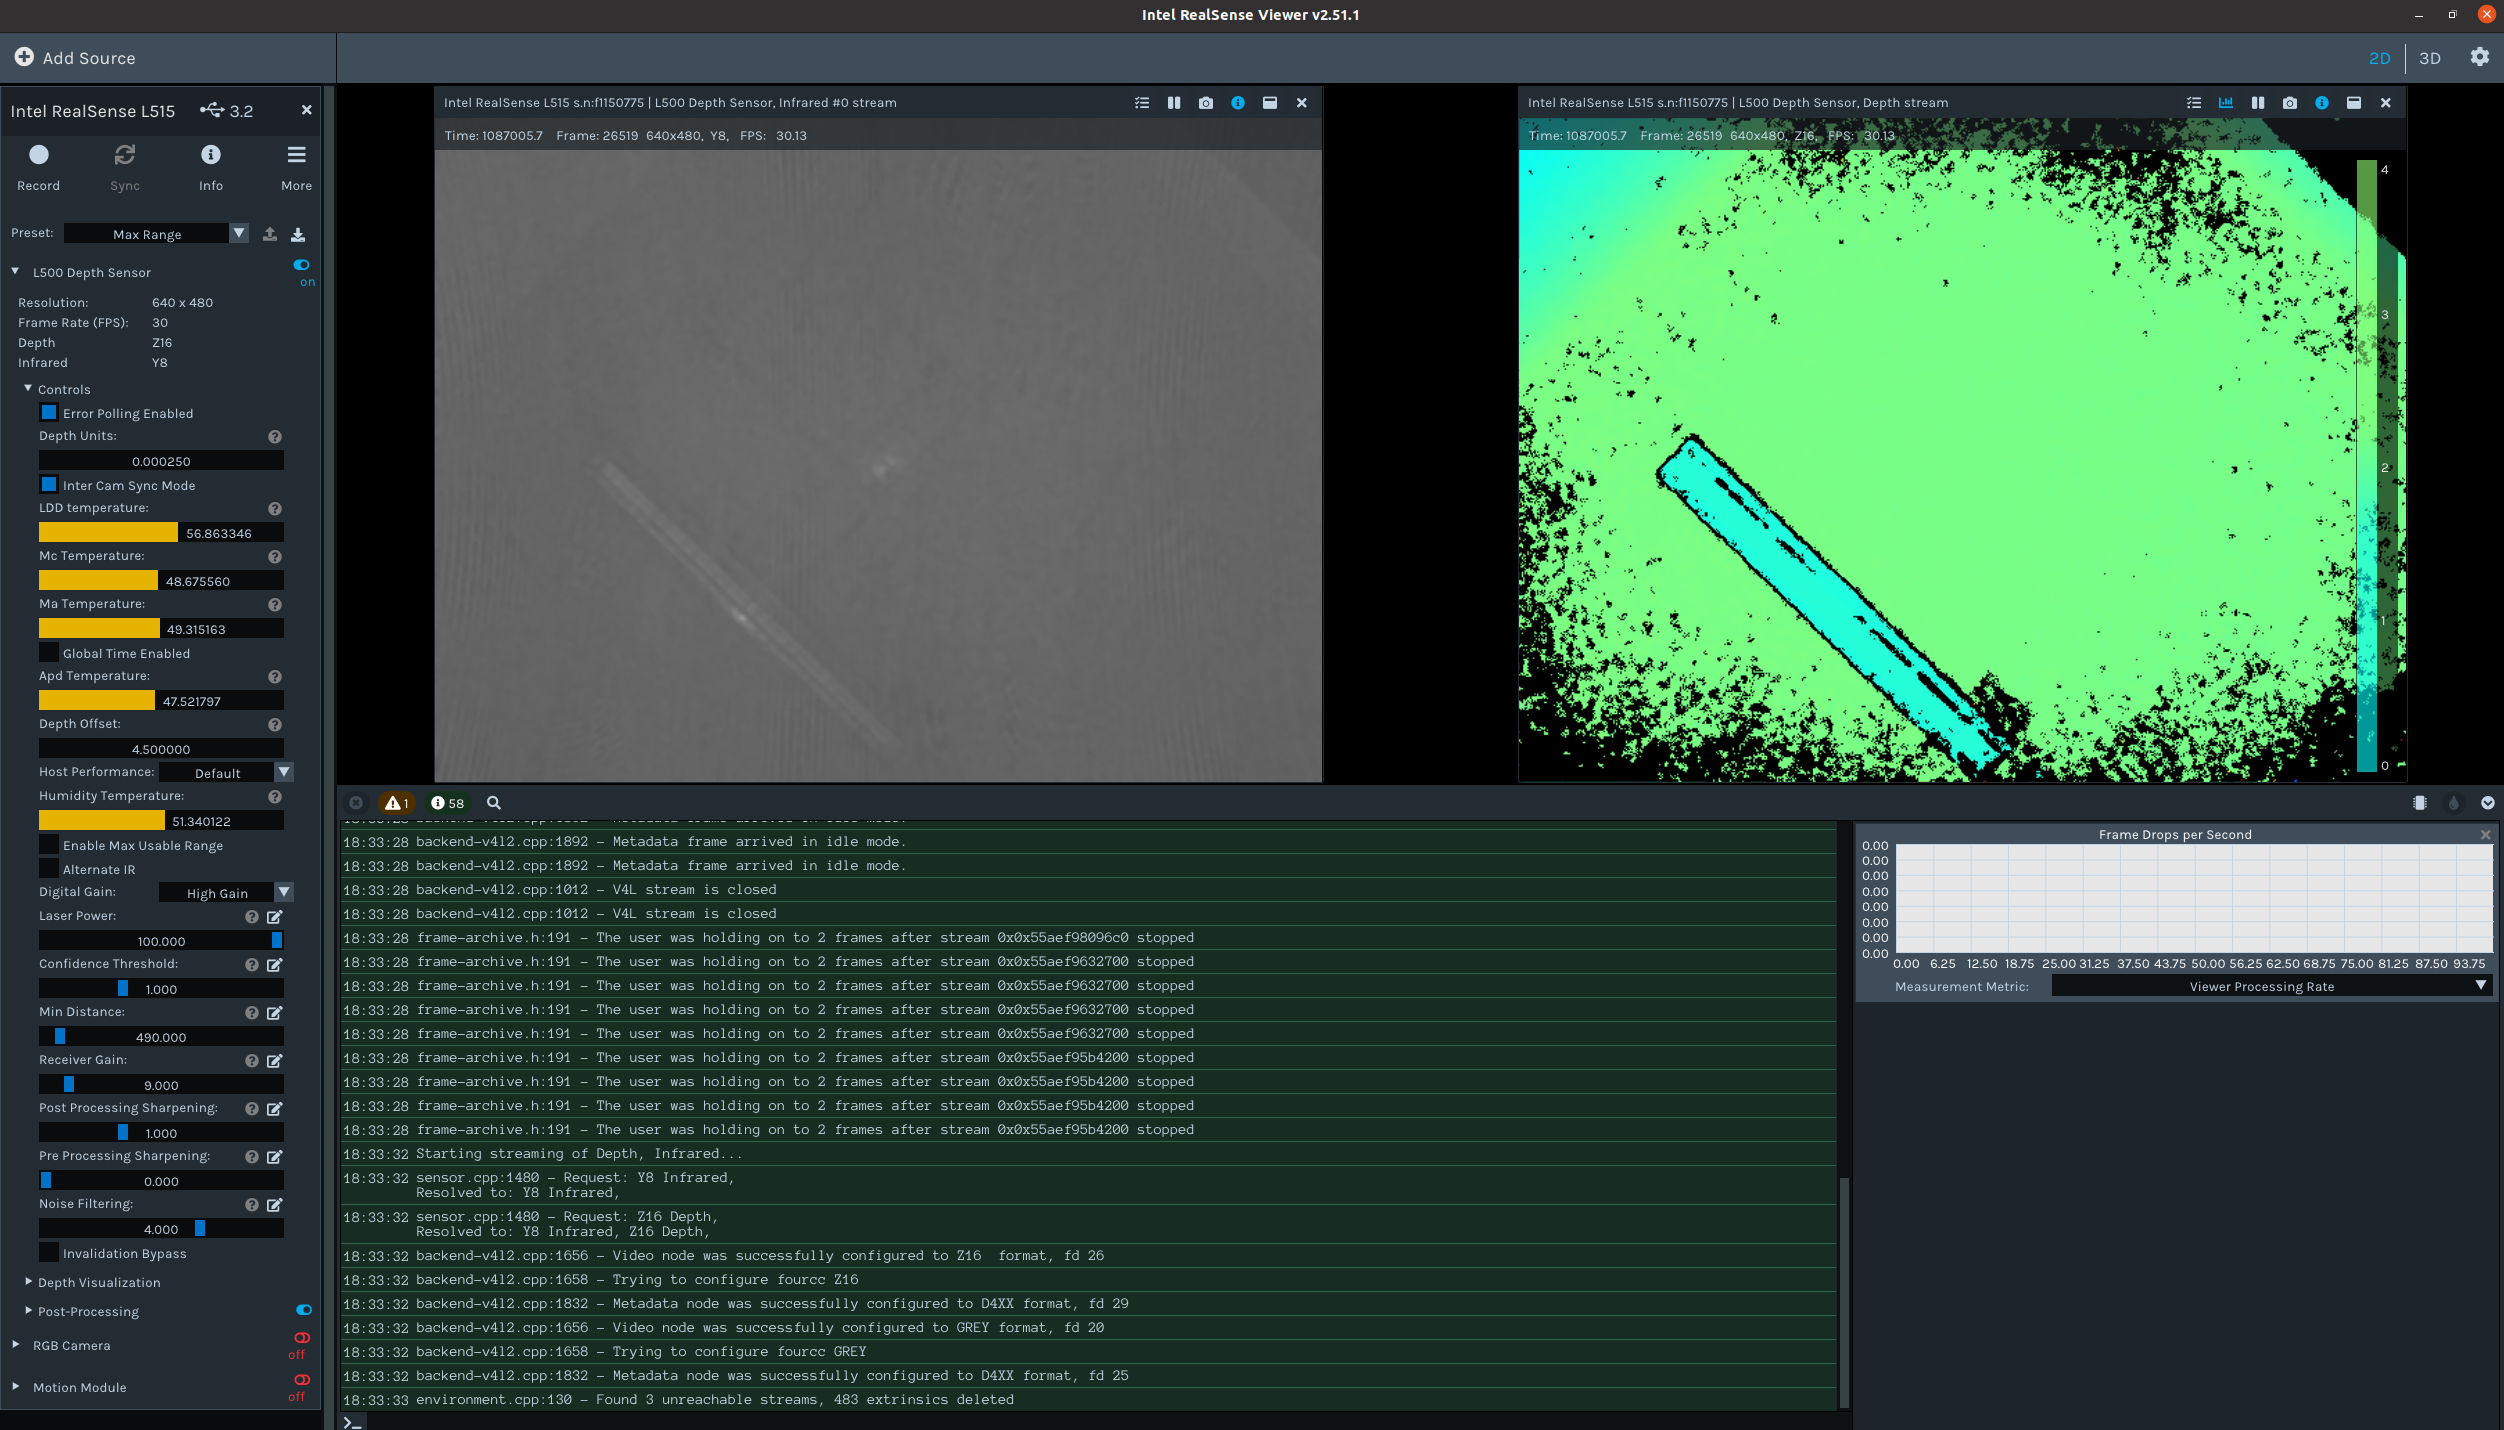Start recording with the Record button
The image size is (2504, 1430).
(38, 166)
